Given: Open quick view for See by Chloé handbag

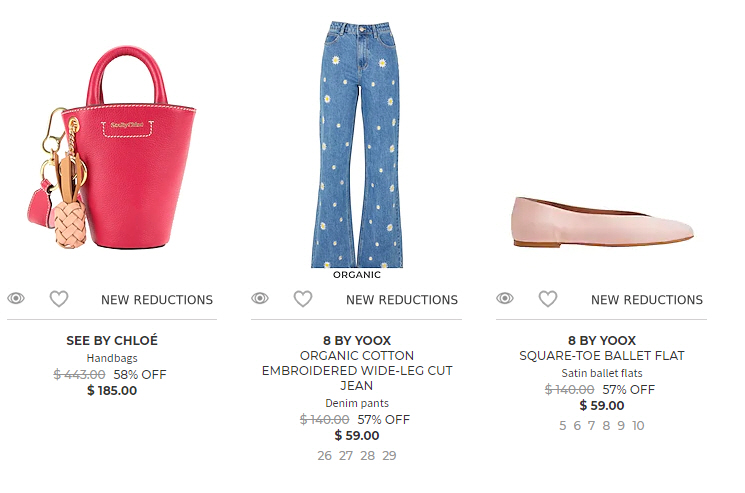Looking at the screenshot, I should pos(16,298).
